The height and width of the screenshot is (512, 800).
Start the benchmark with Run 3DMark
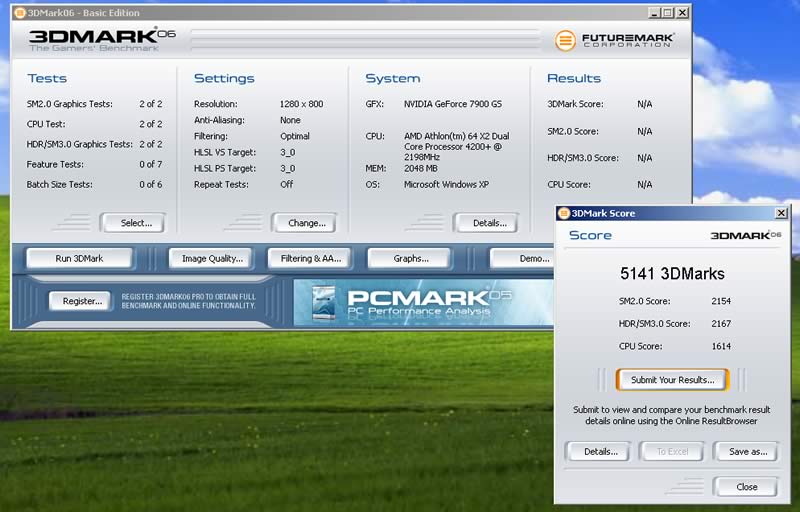pos(79,258)
